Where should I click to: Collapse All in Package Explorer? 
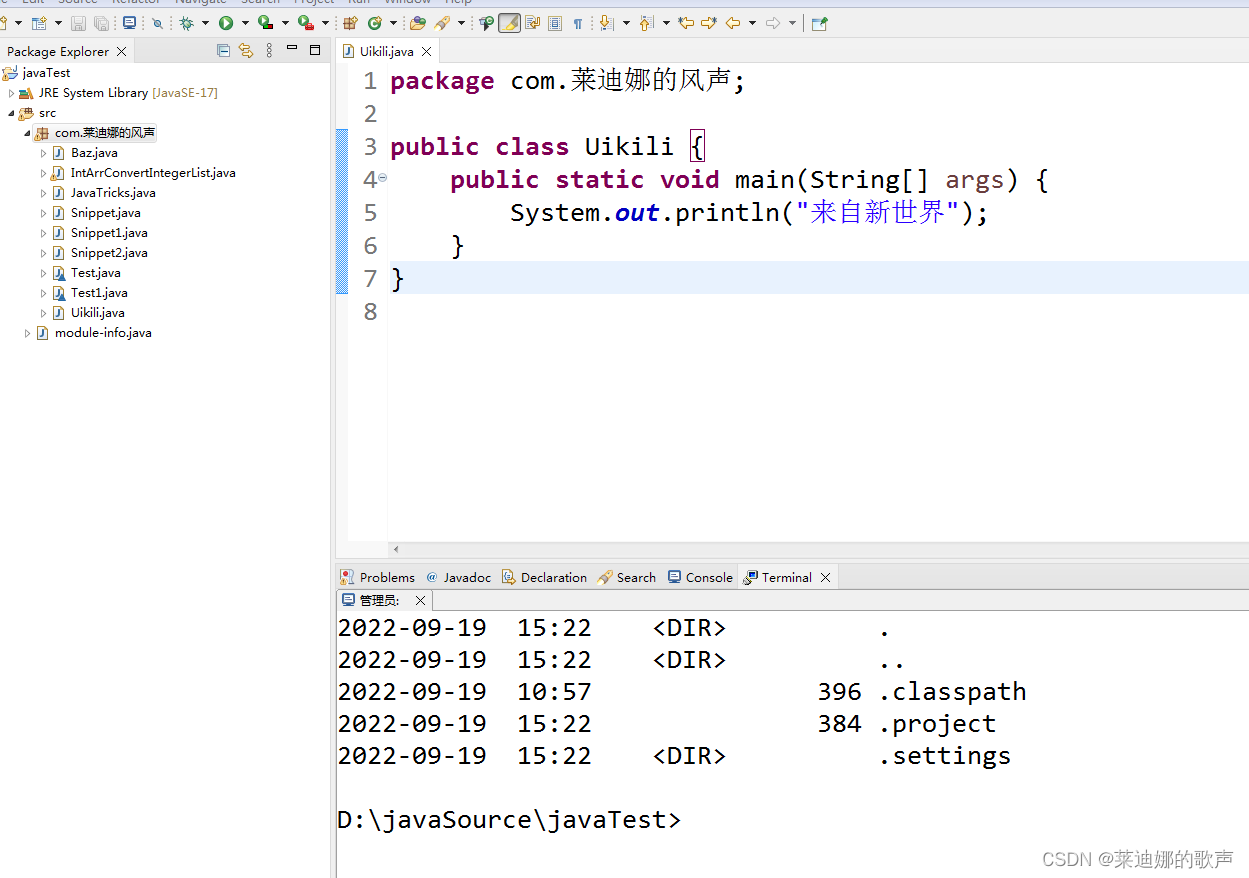(x=224, y=50)
